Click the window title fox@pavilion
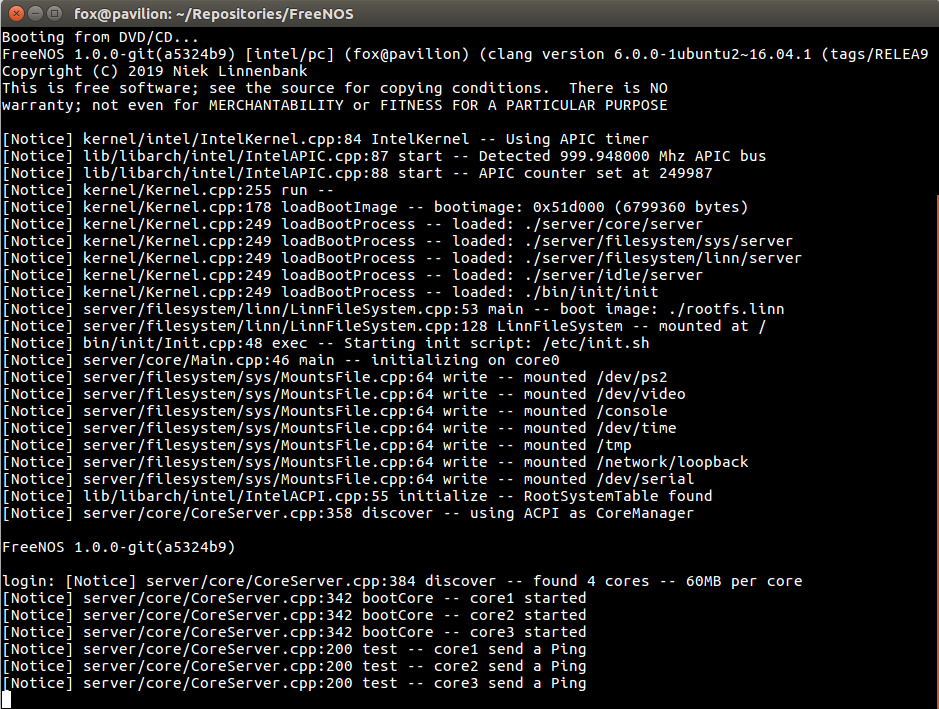Image resolution: width=939 pixels, height=709 pixels. [213, 14]
